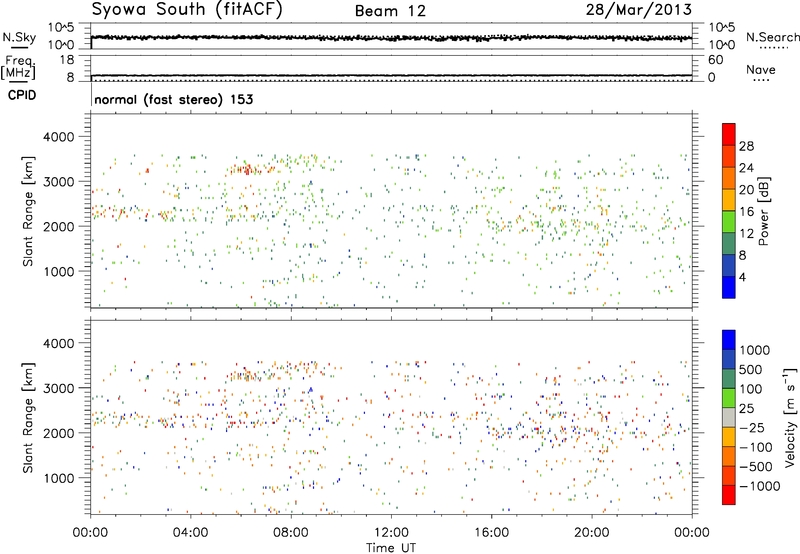Click the velocity panel 'Slant Range [km]' label
Image resolution: width=800 pixels, height=554 pixels.
[x=28, y=418]
